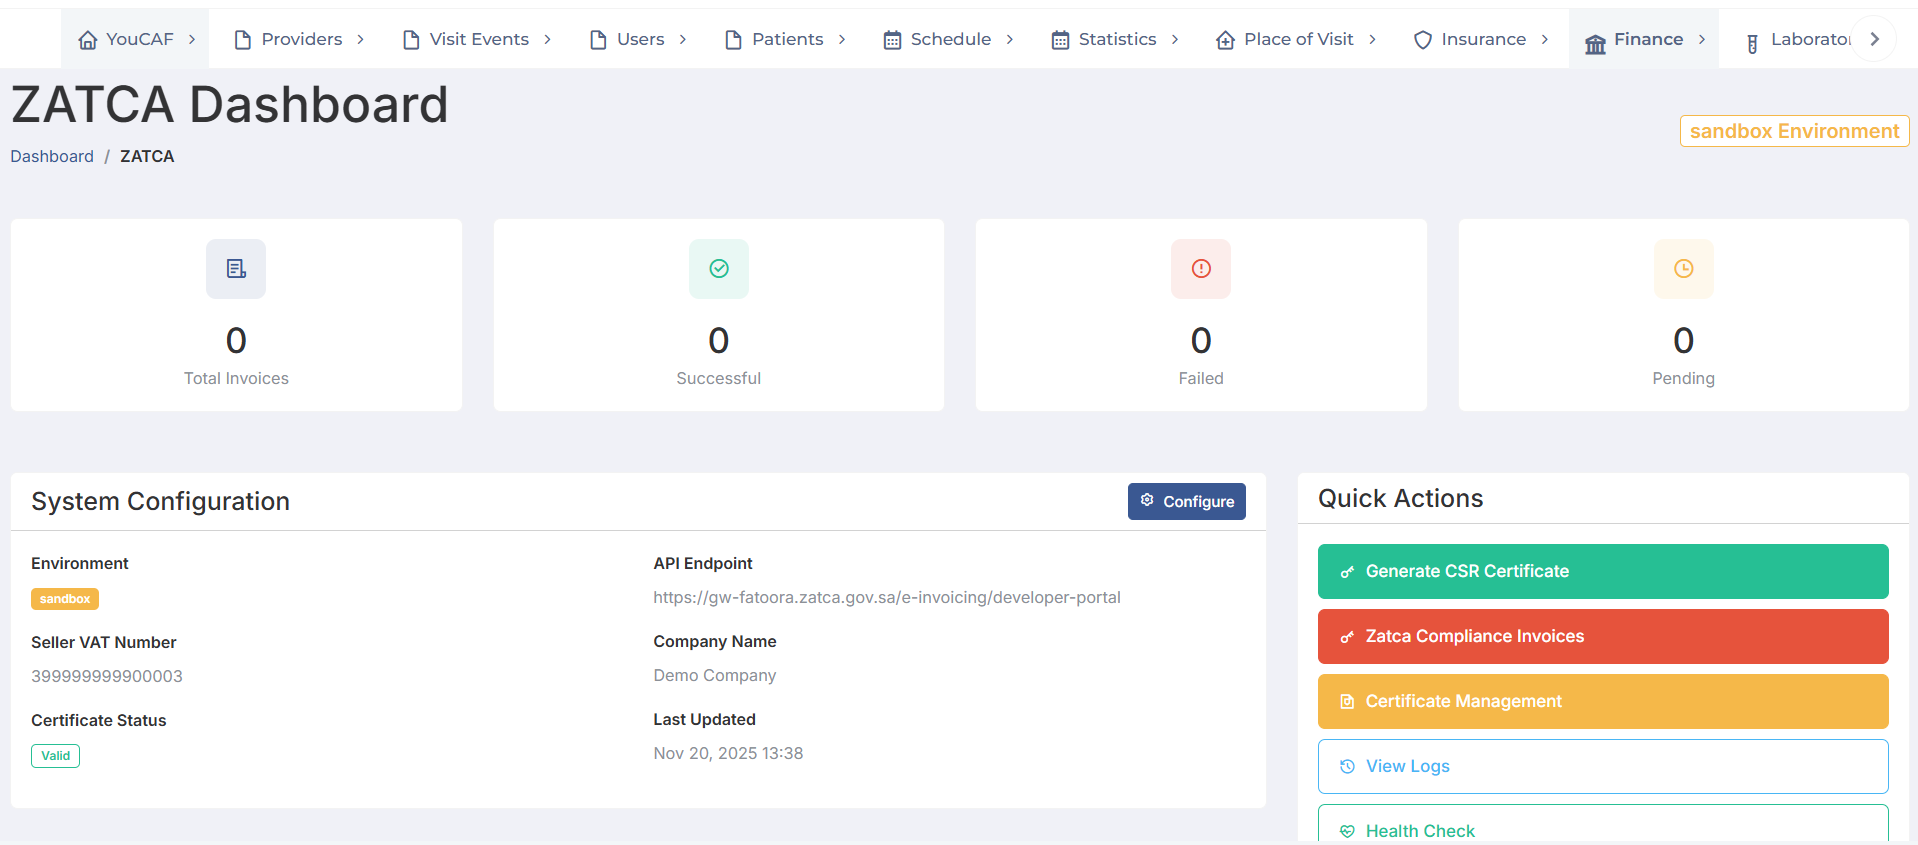Click the orange Pending clock icon
This screenshot has width=1918, height=845.
[x=1683, y=269]
